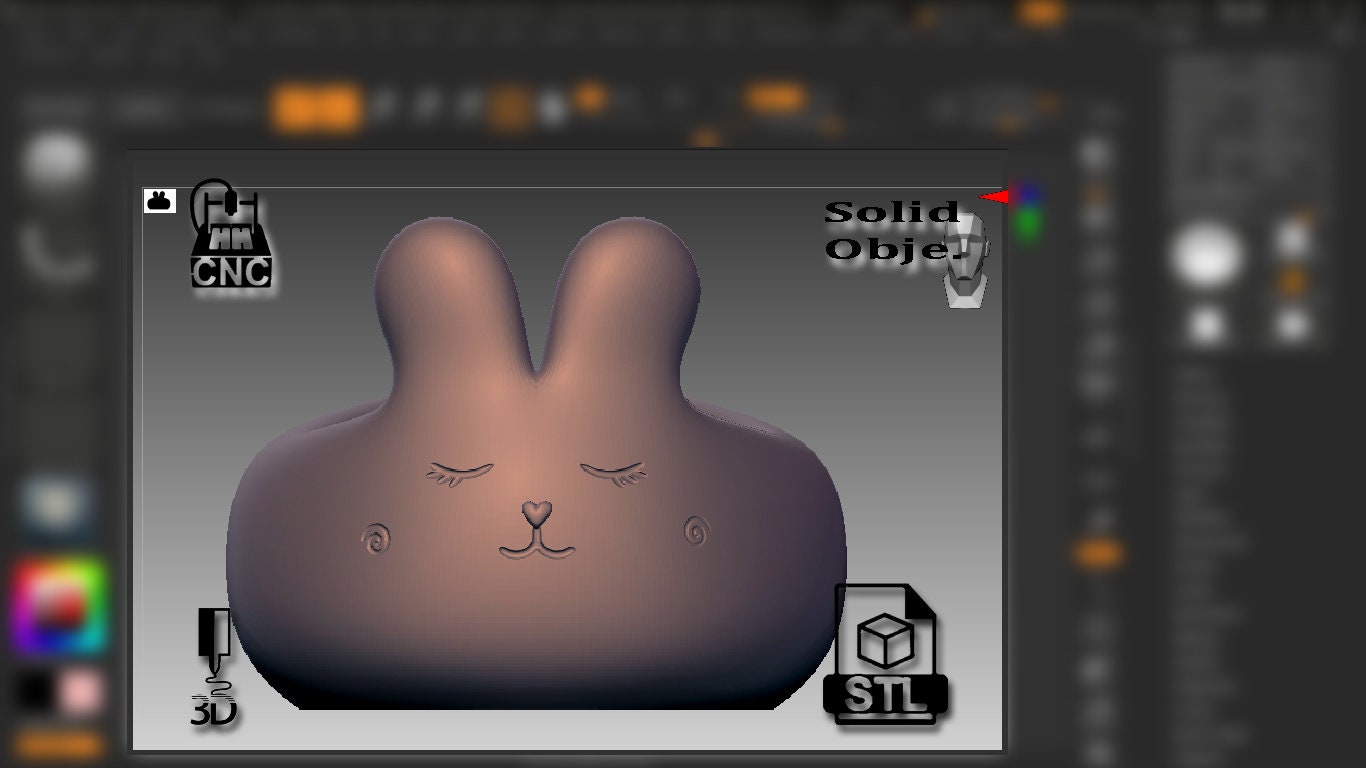Click the red arrow marker near Solid Object label
The width and height of the screenshot is (1366, 768).
998,197
